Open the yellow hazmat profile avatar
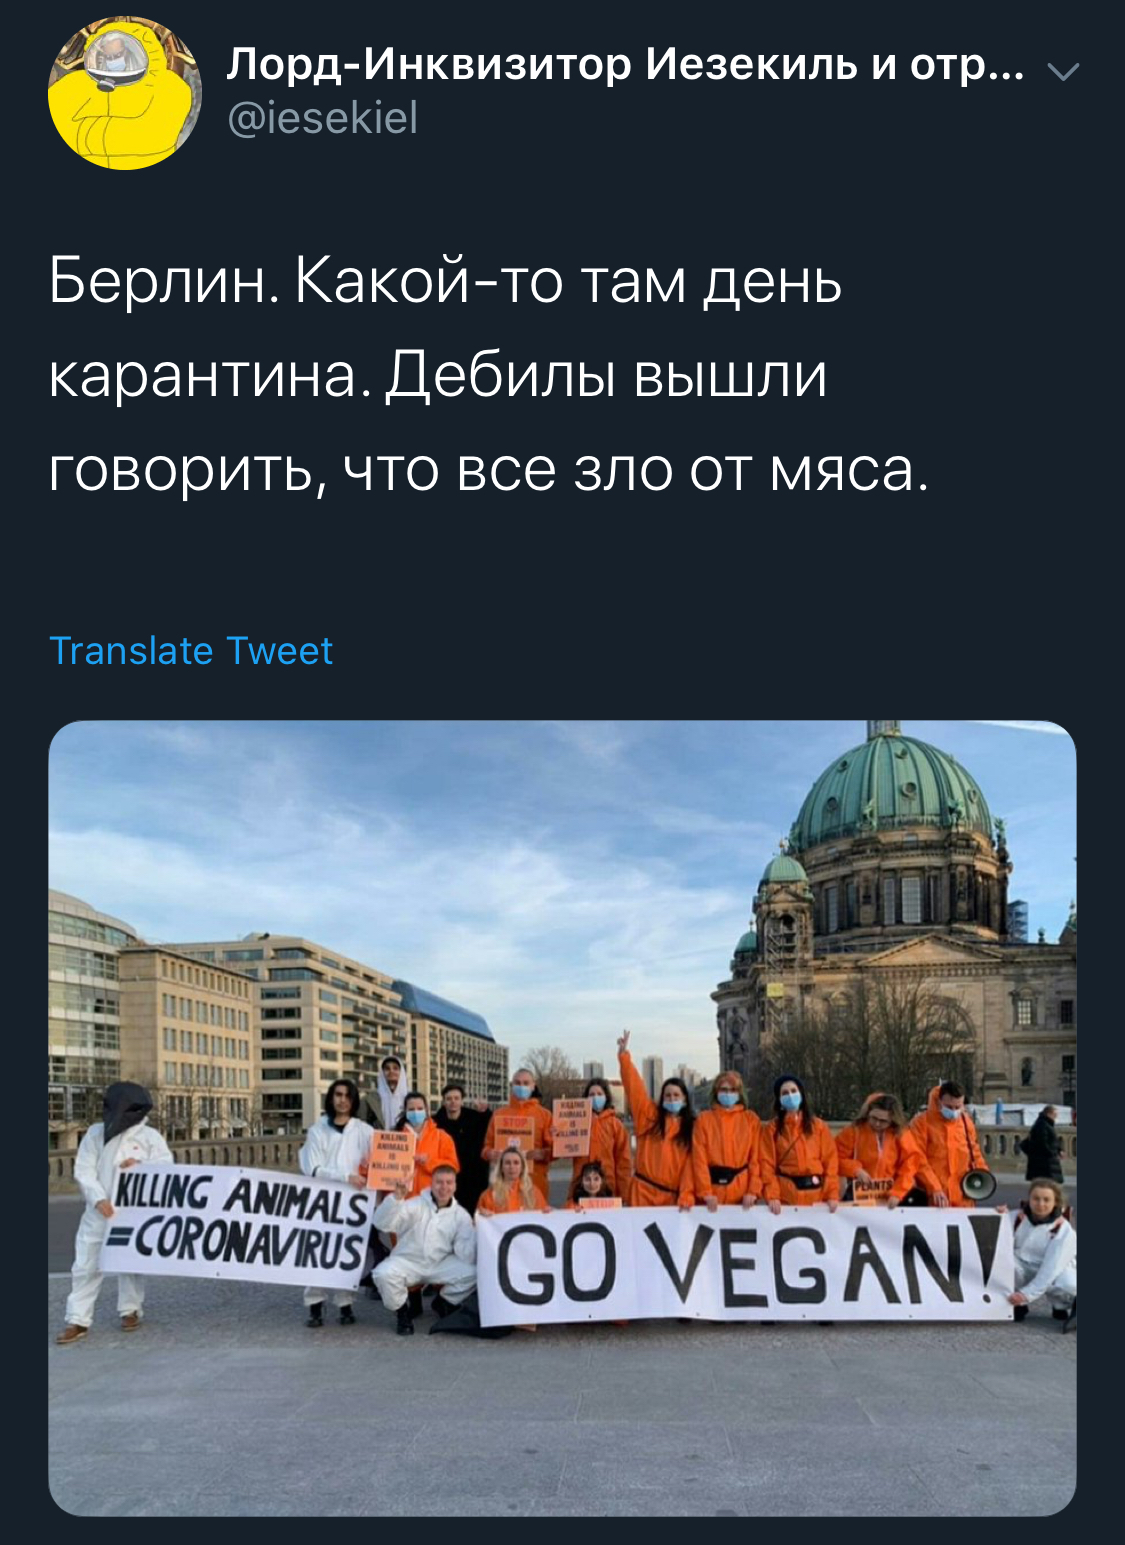 coord(124,94)
